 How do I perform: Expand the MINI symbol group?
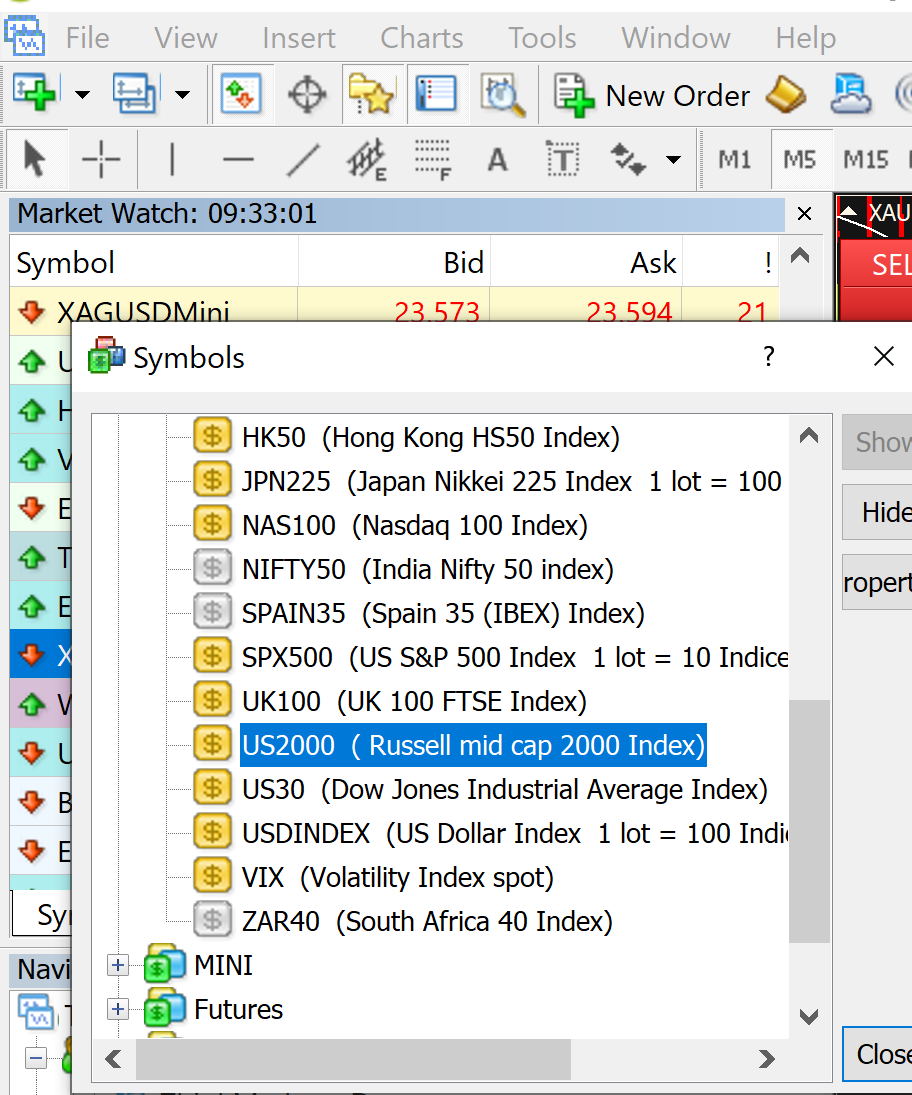click(117, 966)
